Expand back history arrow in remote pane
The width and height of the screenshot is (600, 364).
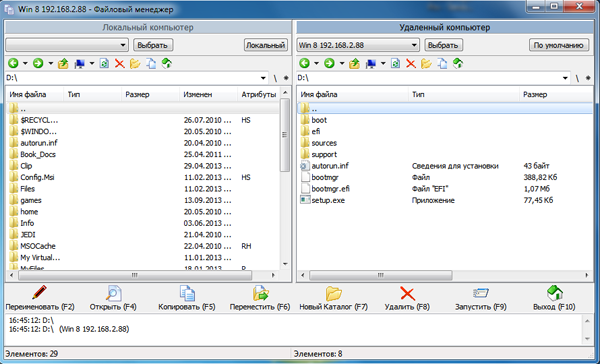coord(316,64)
